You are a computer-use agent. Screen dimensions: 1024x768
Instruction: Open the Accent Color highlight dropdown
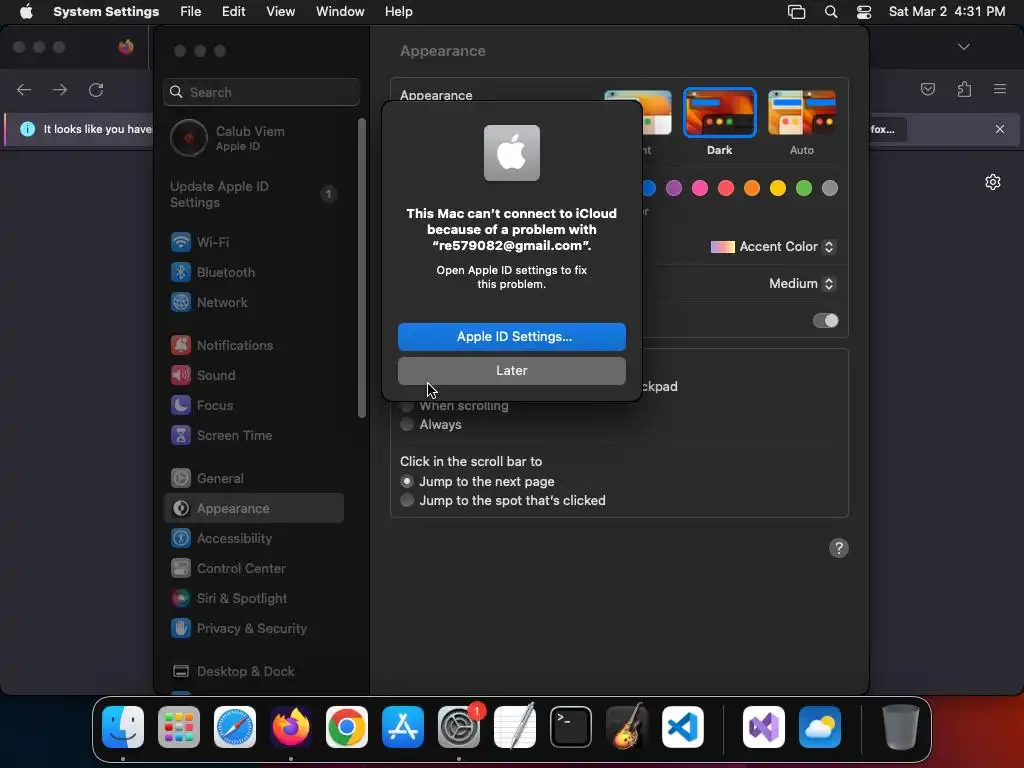click(773, 246)
